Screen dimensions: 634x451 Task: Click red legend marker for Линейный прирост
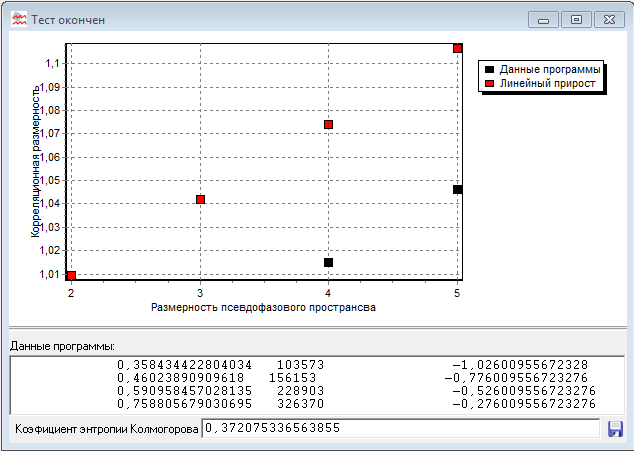pos(488,84)
